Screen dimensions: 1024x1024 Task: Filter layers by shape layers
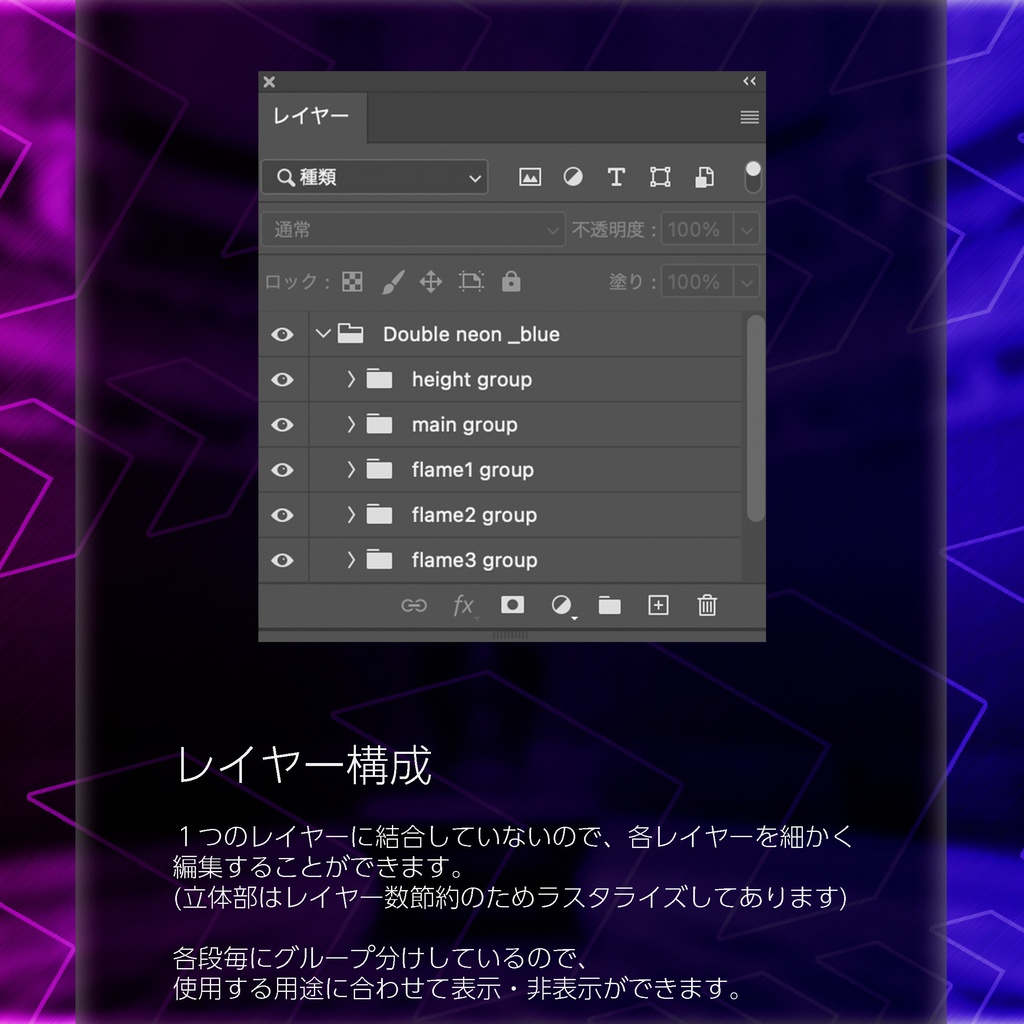click(x=660, y=177)
